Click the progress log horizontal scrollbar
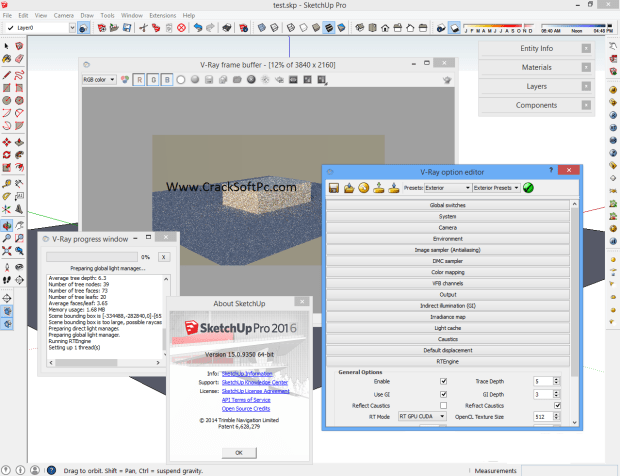Screen dimensions: 620x476 tap(104, 363)
